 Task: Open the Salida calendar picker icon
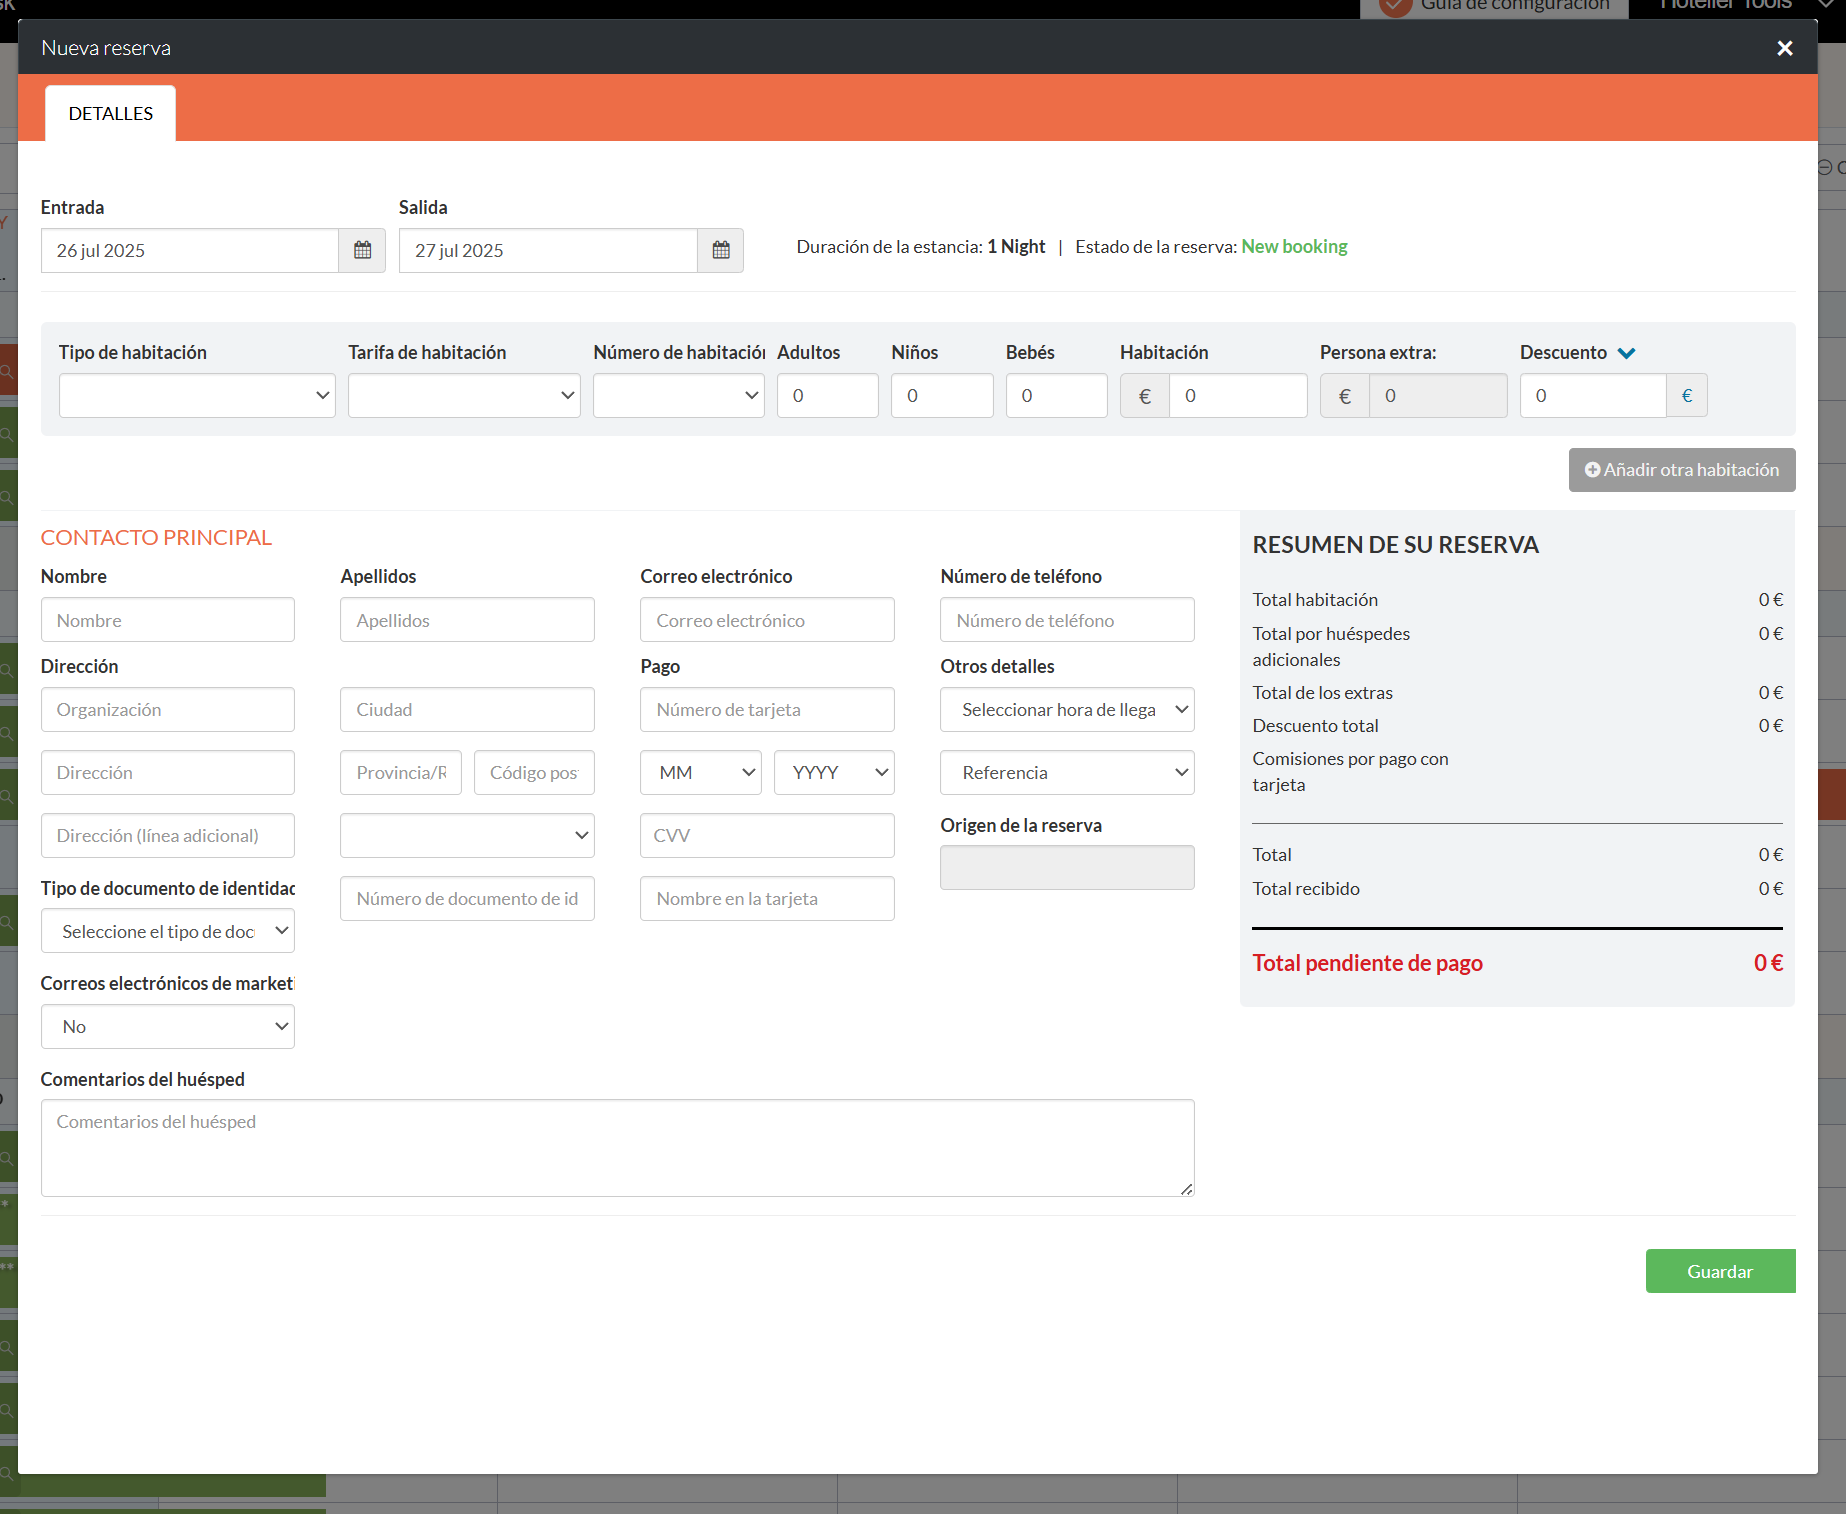[x=720, y=250]
